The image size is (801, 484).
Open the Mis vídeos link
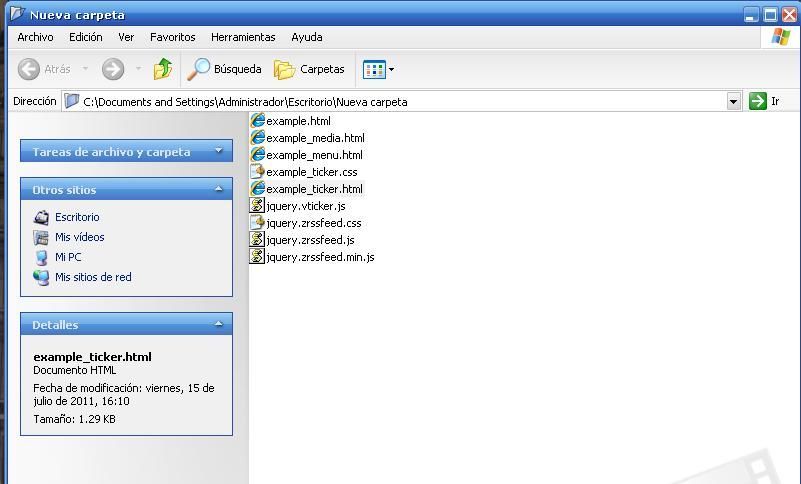coord(80,237)
